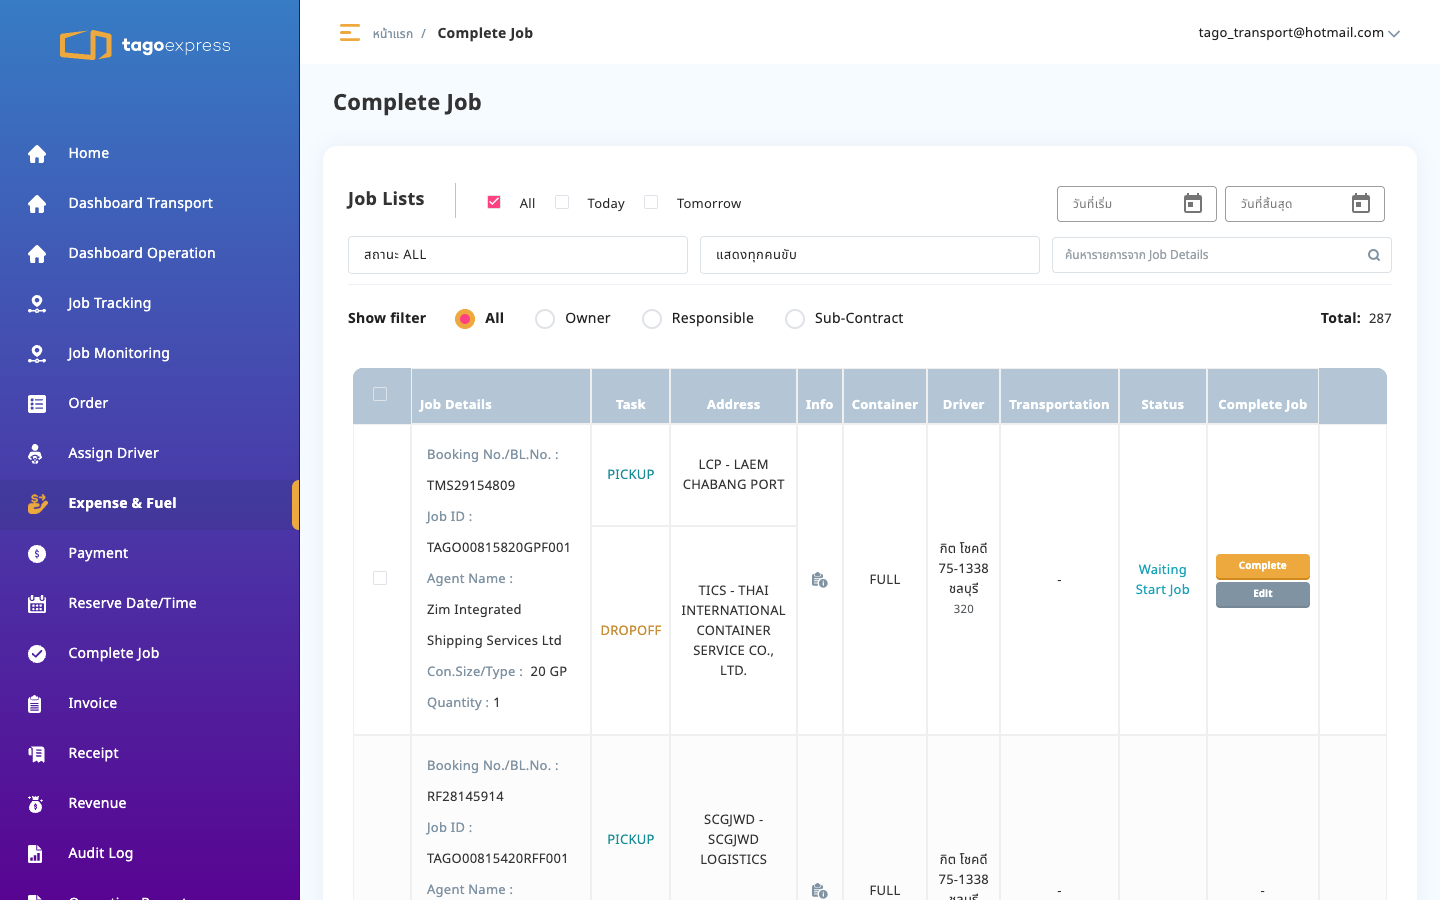This screenshot has height=900, width=1440.
Task: Select the All show filter radio
Action: click(x=465, y=319)
